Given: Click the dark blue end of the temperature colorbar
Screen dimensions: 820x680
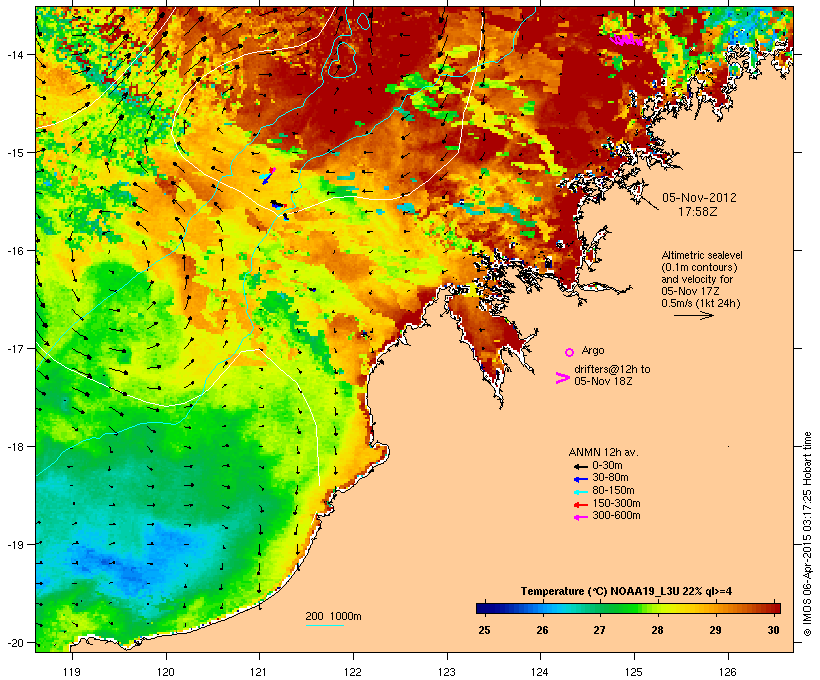Looking at the screenshot, I should (484, 608).
